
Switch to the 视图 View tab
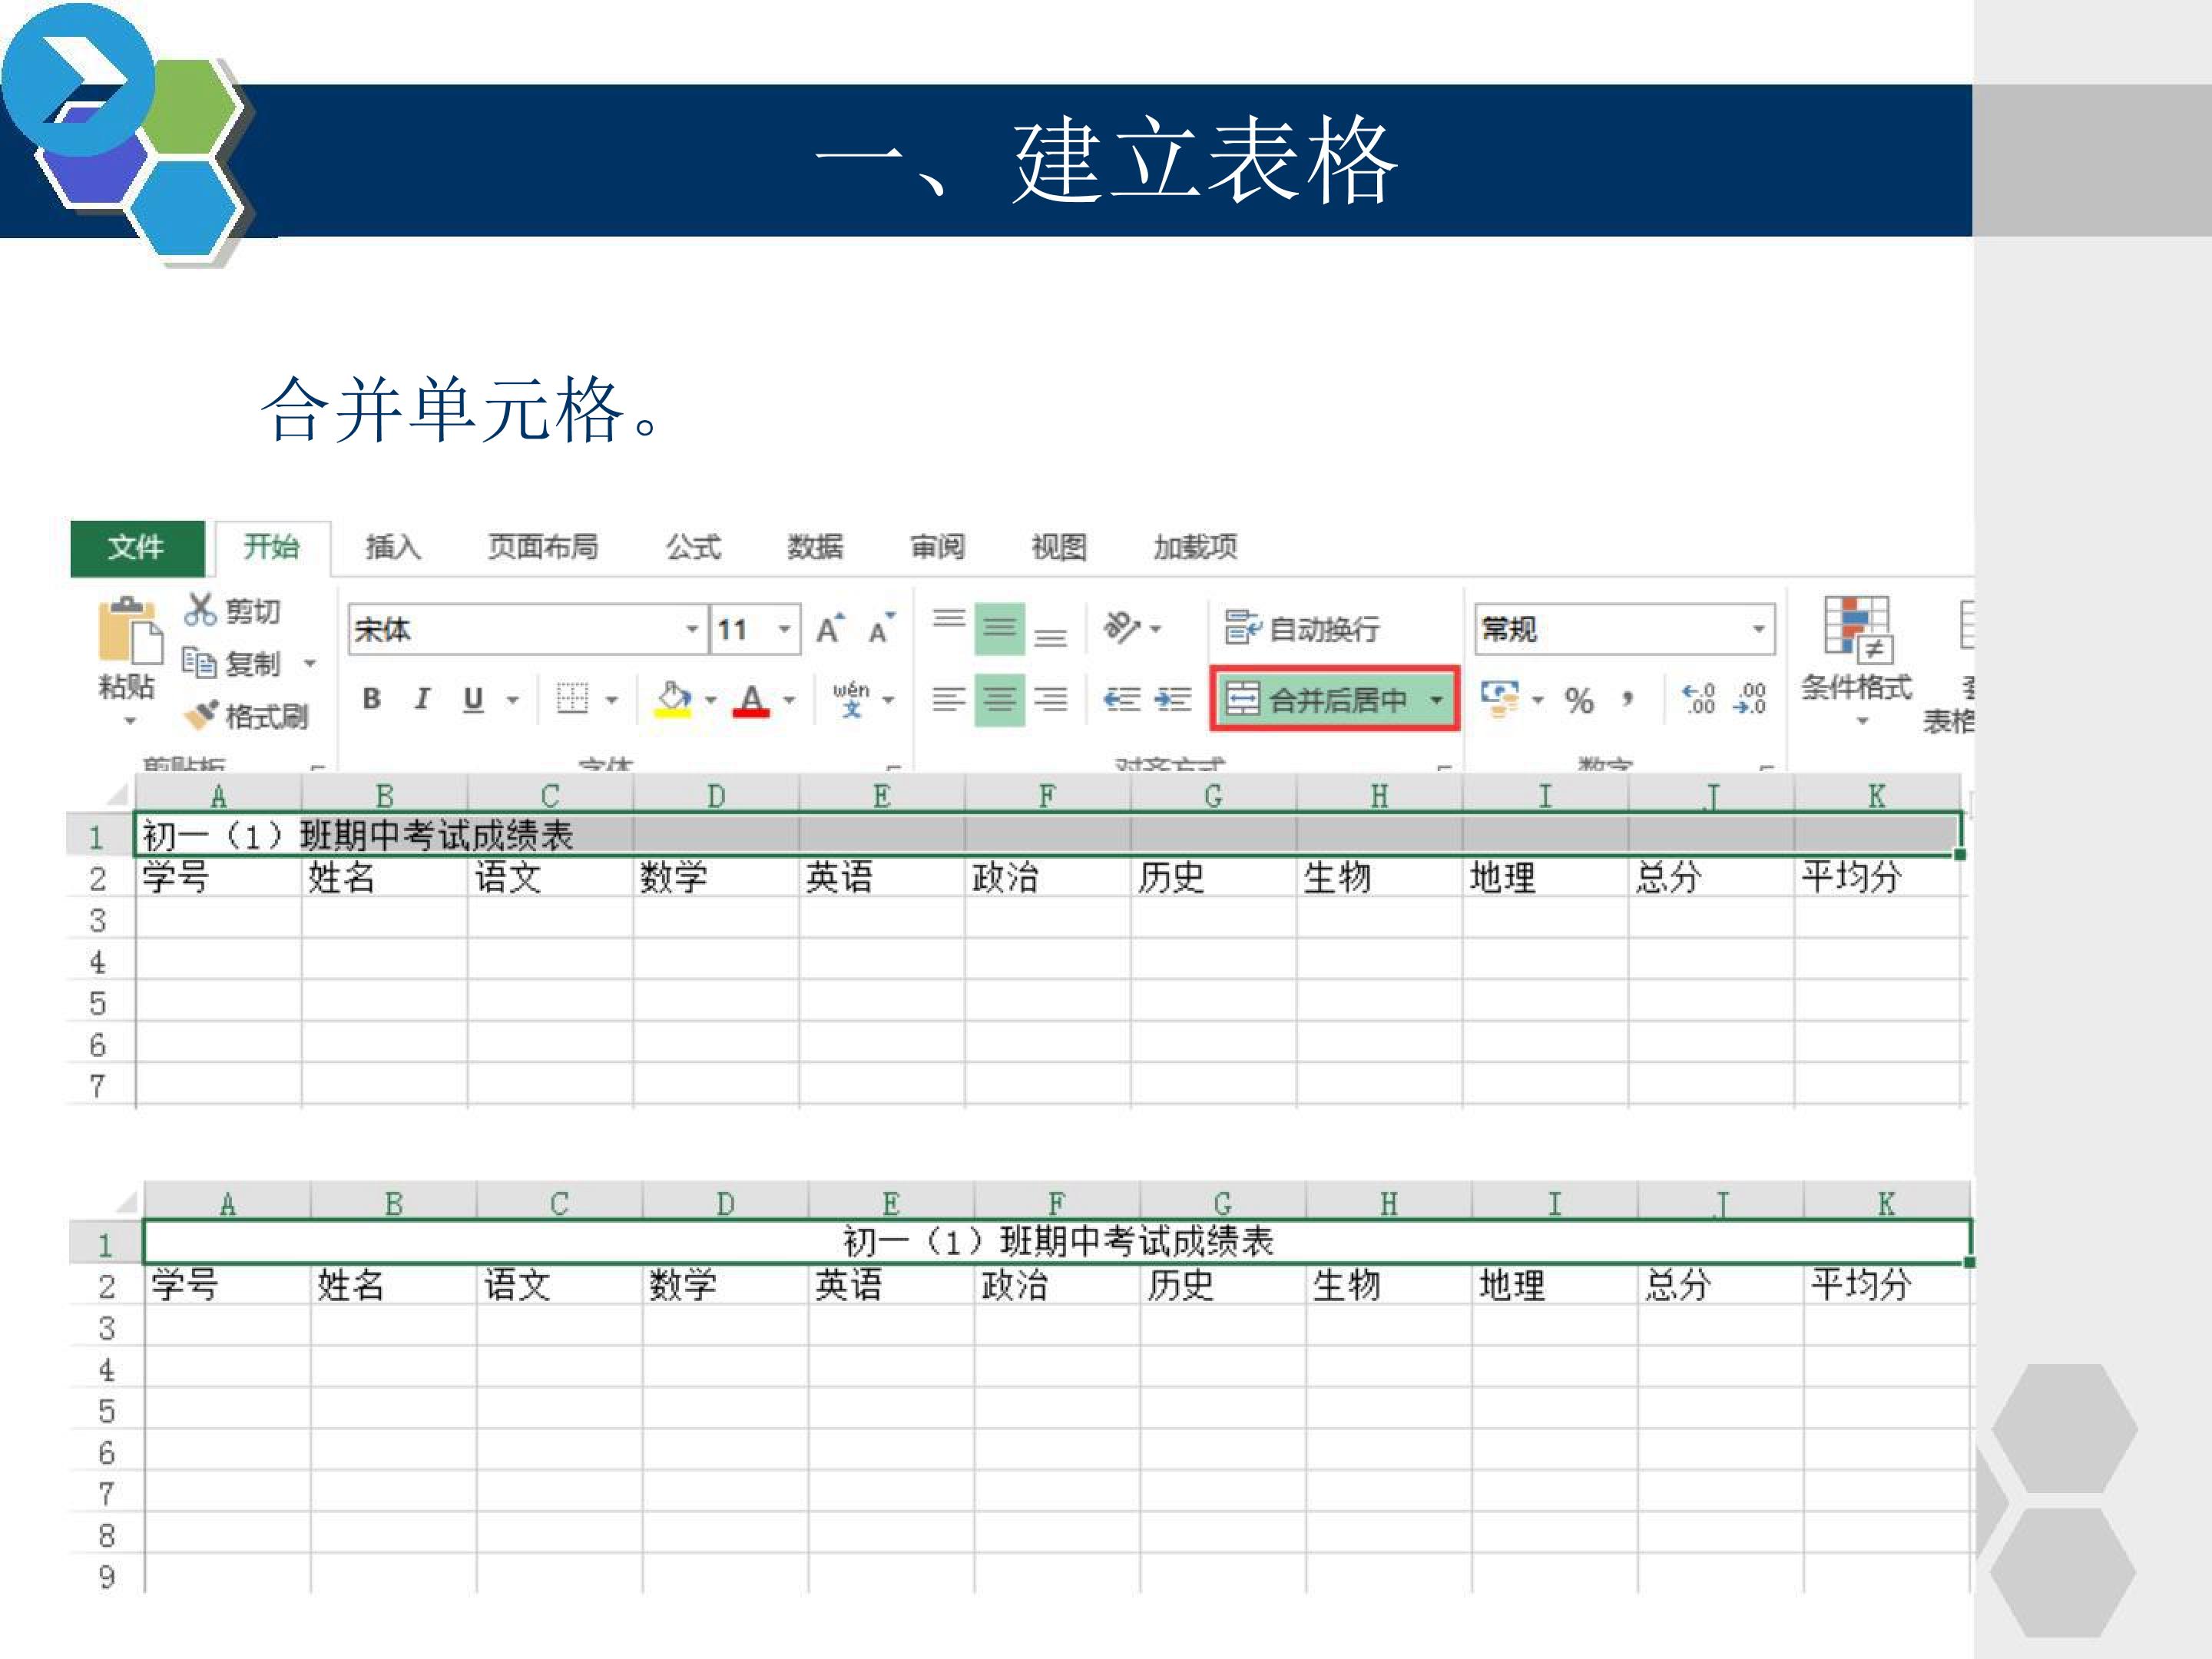[1059, 547]
